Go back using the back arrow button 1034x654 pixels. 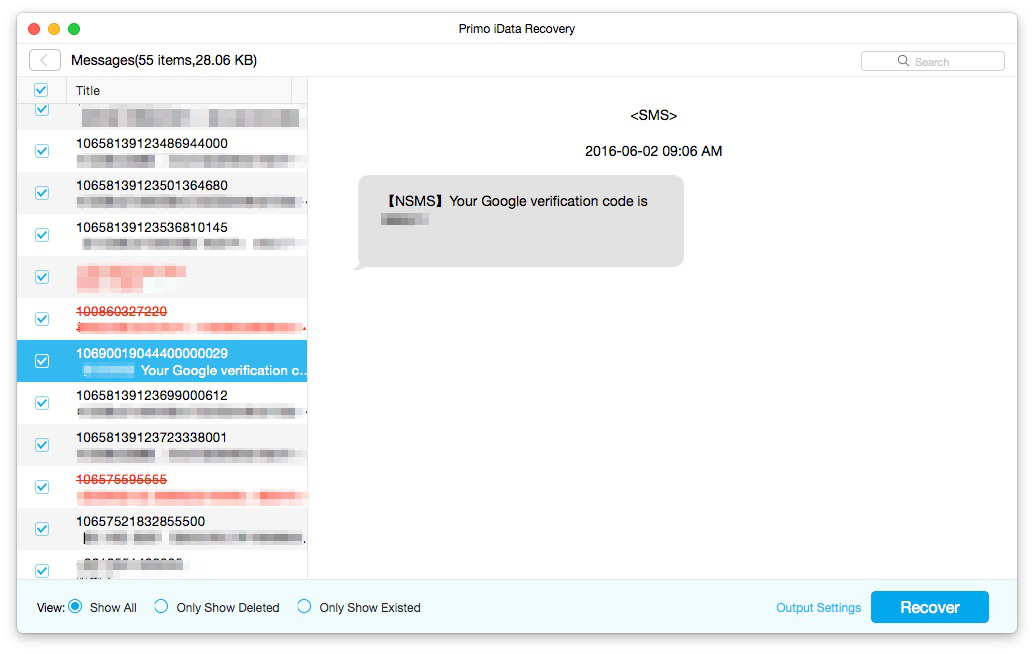pos(45,61)
